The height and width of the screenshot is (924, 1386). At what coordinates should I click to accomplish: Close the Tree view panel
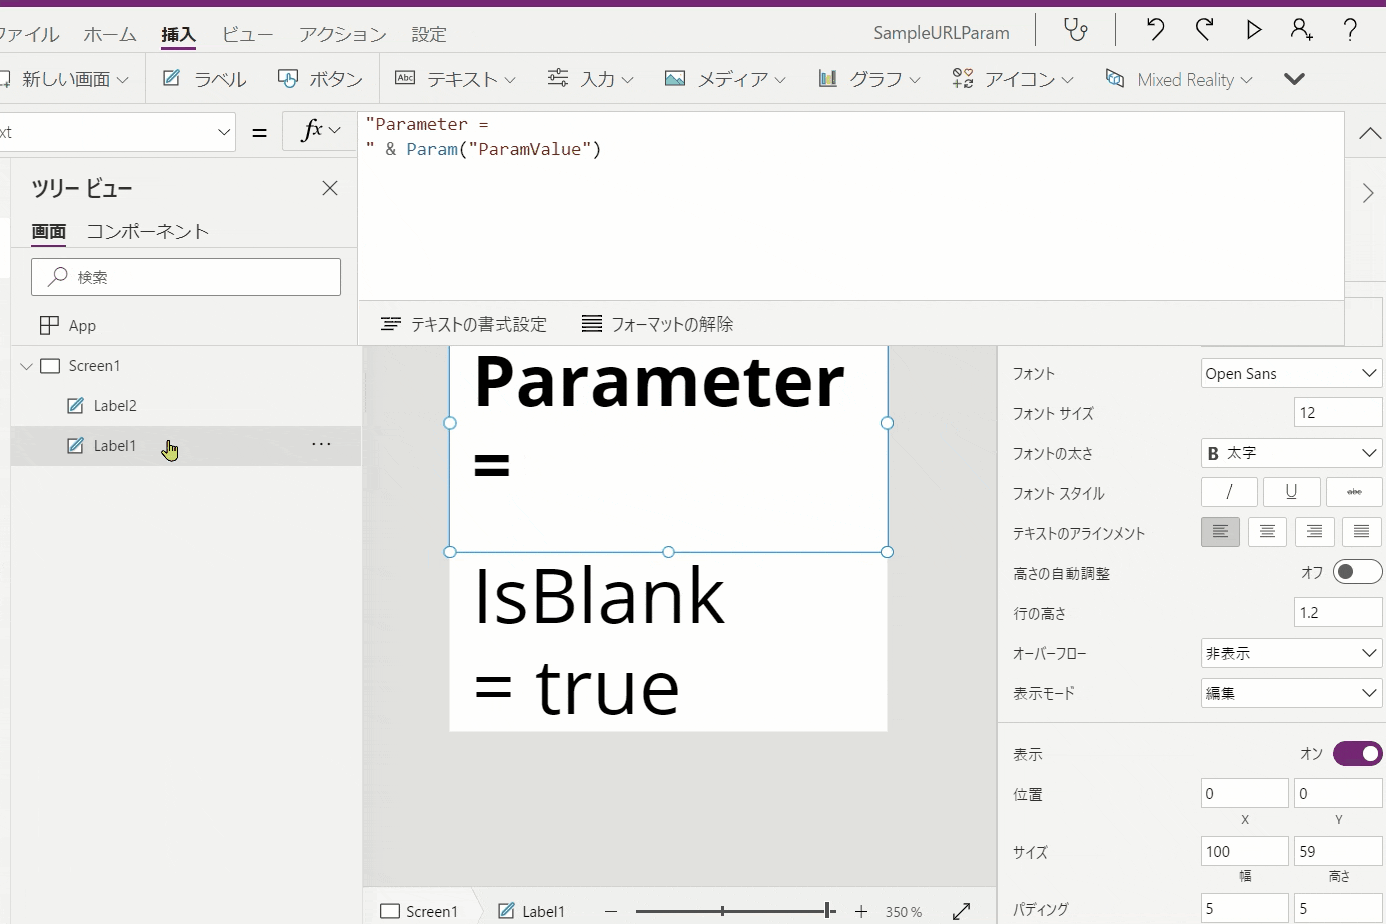pos(330,188)
